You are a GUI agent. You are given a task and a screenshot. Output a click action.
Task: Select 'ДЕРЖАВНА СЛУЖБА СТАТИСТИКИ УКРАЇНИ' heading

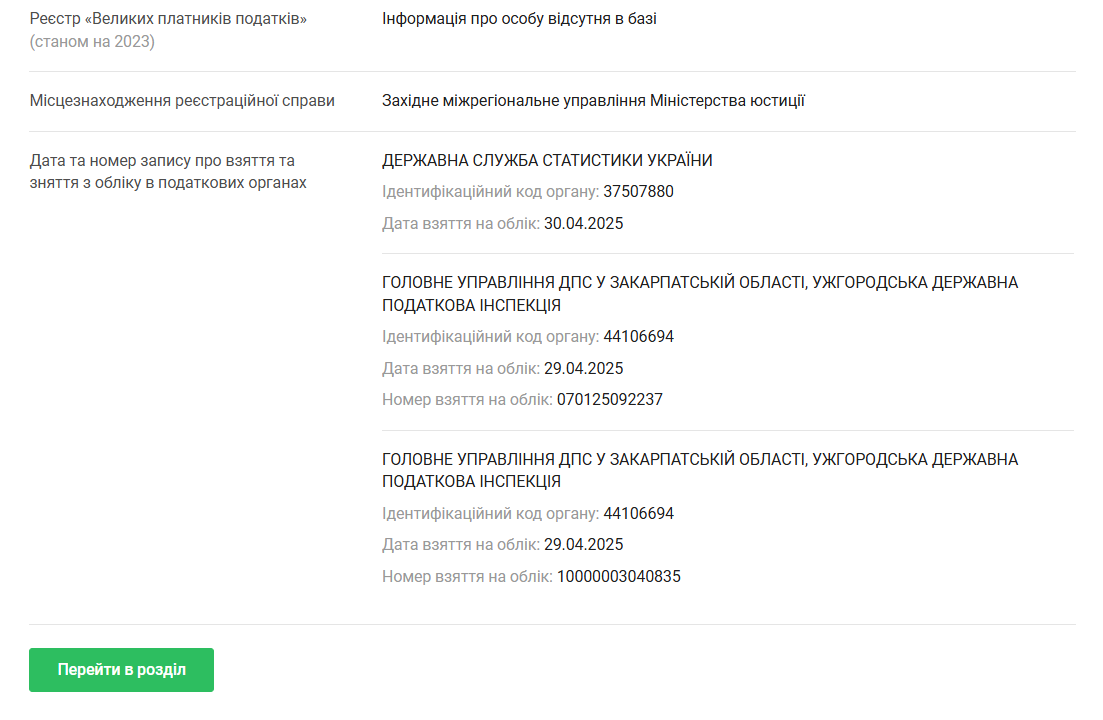[x=547, y=160]
